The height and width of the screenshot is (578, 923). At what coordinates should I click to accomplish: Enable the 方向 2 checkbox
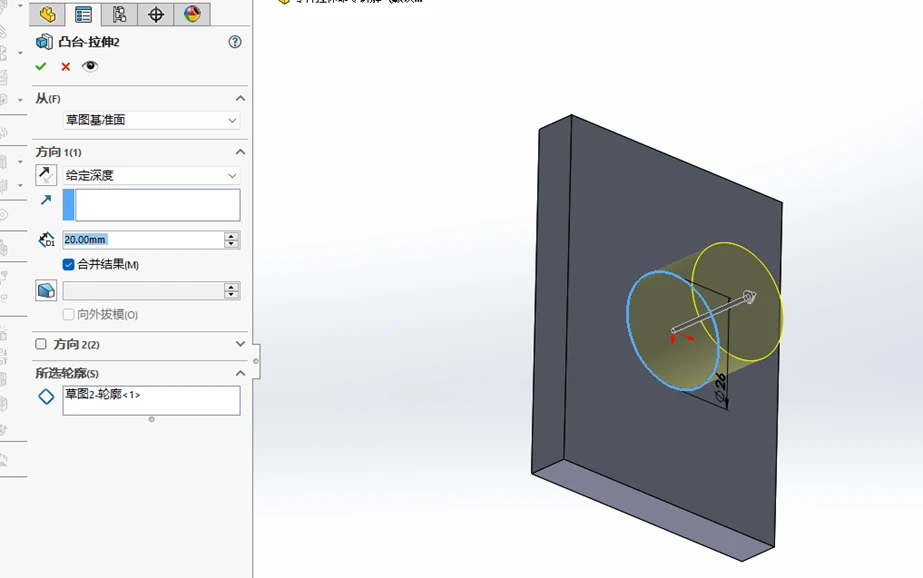pyautogui.click(x=41, y=344)
